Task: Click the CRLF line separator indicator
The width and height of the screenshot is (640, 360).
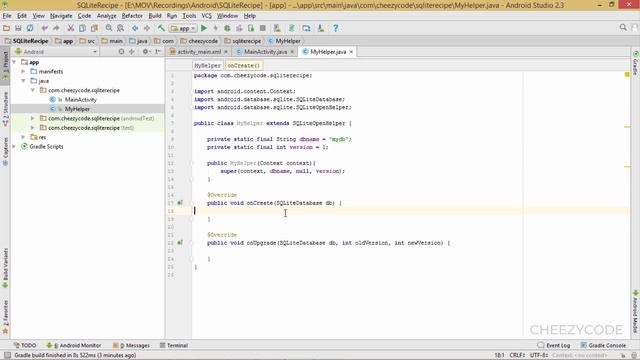Action: (517, 355)
